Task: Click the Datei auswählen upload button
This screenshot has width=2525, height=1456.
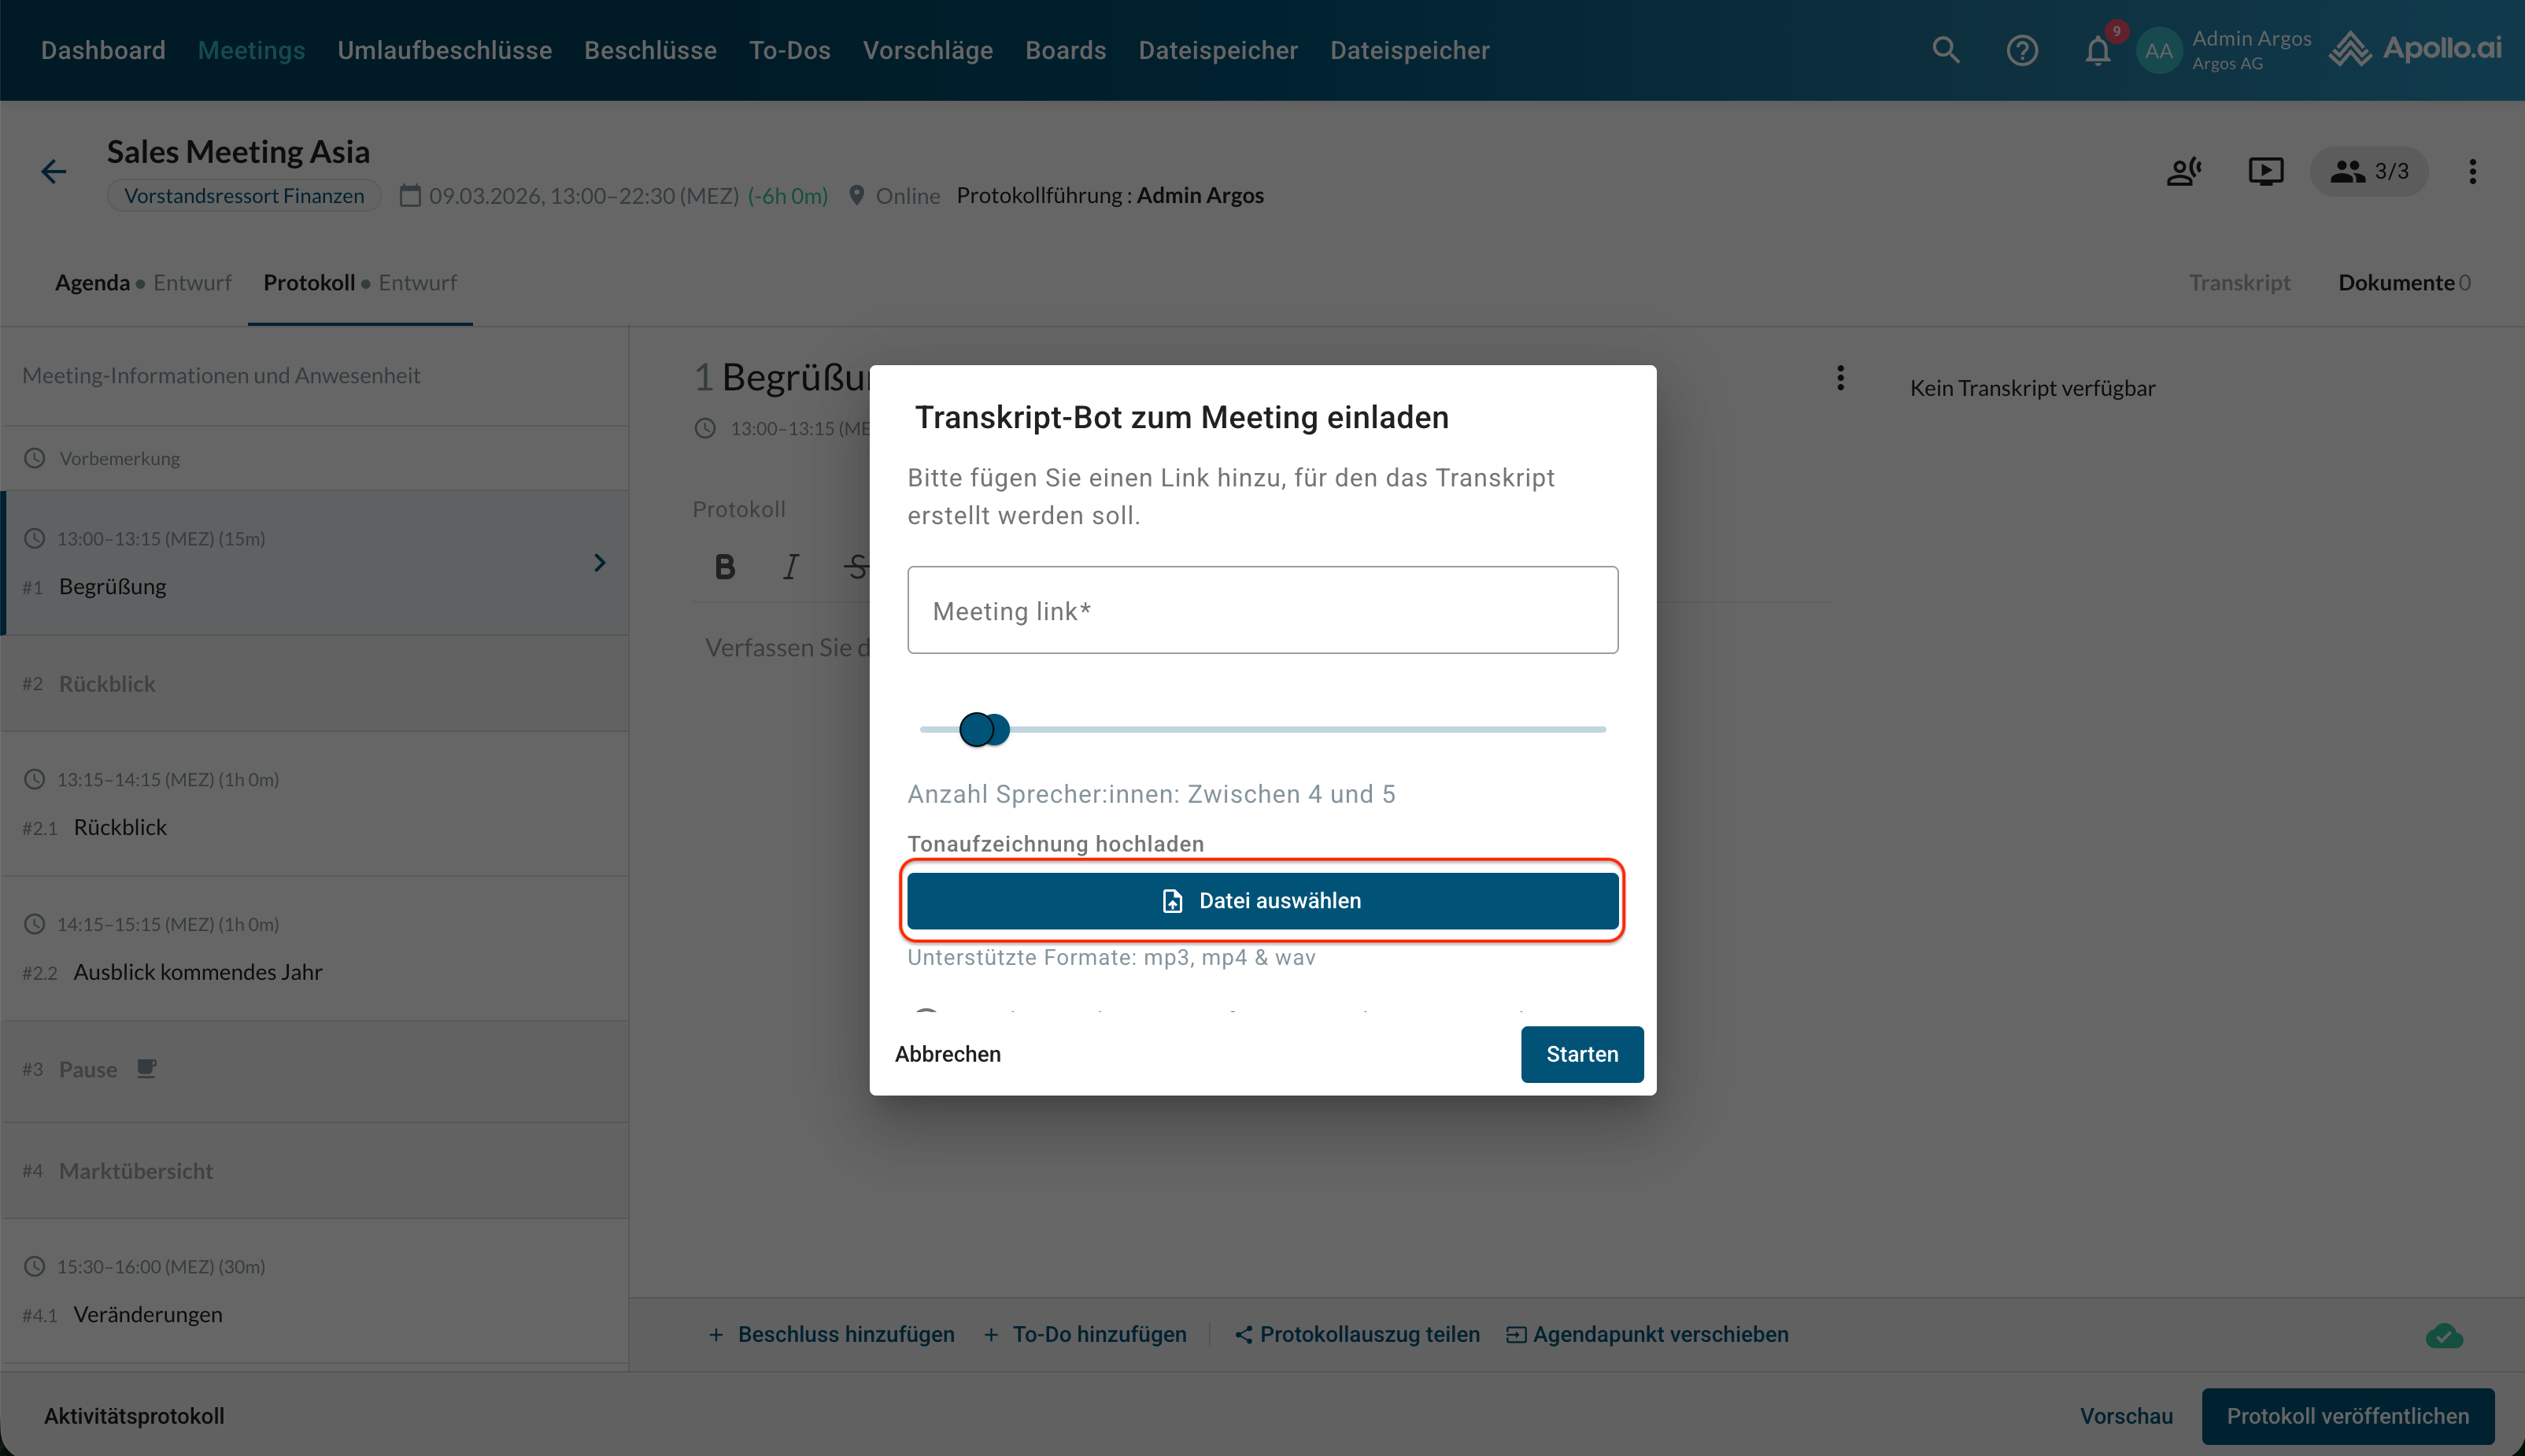Action: pyautogui.click(x=1262, y=900)
